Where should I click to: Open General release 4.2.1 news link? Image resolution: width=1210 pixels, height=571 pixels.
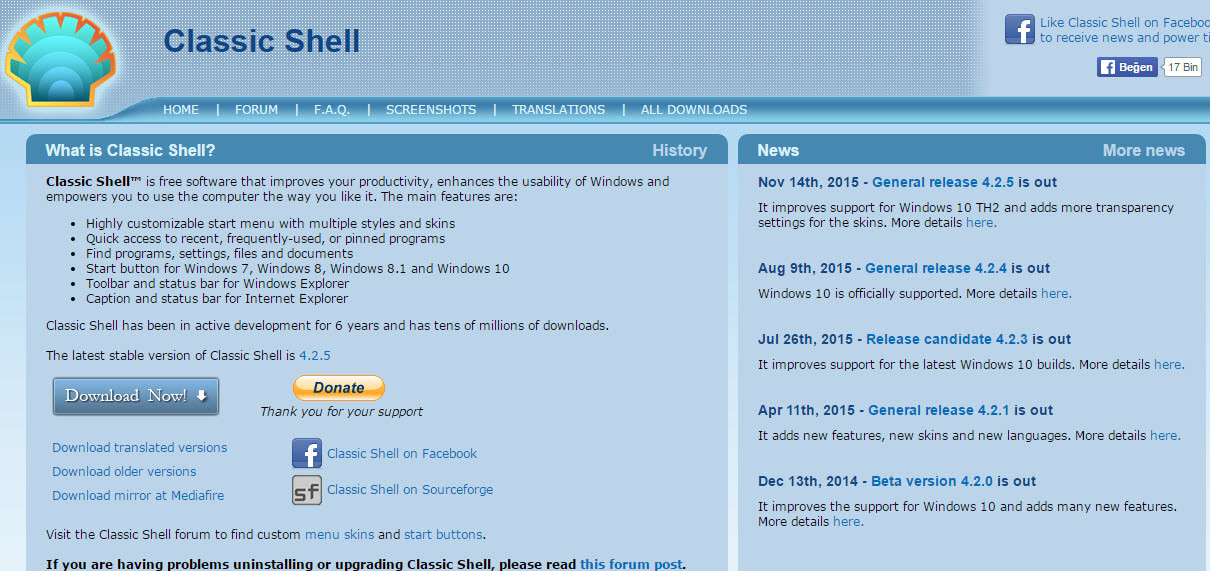click(x=939, y=411)
